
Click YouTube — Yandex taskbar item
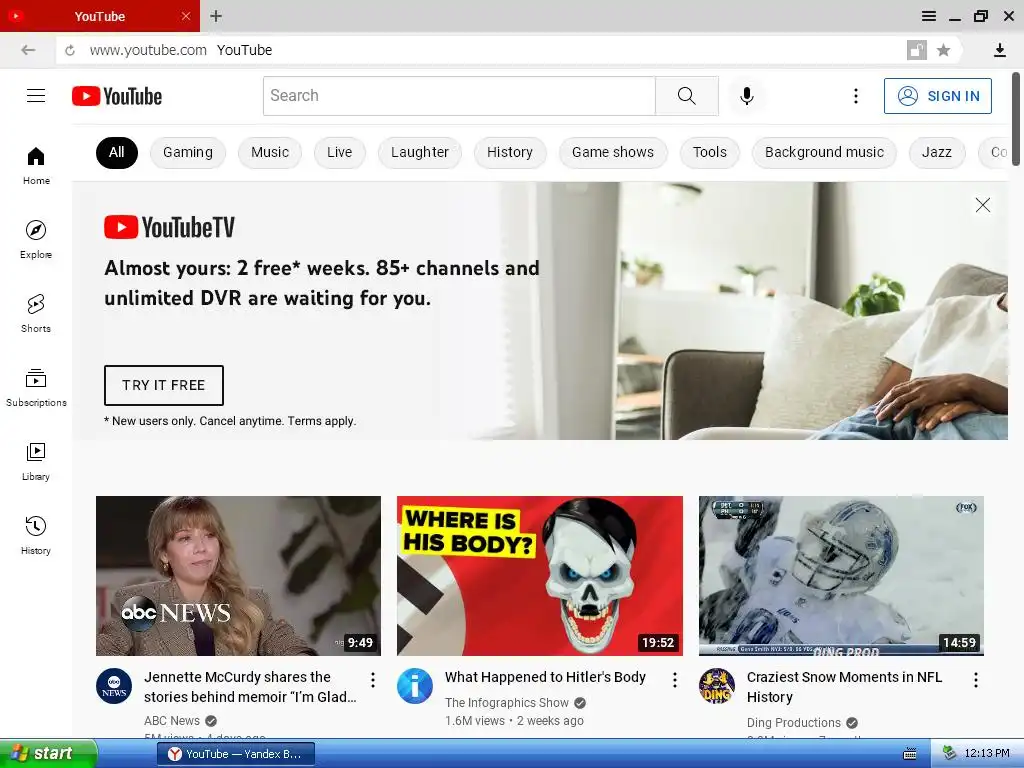(236, 754)
